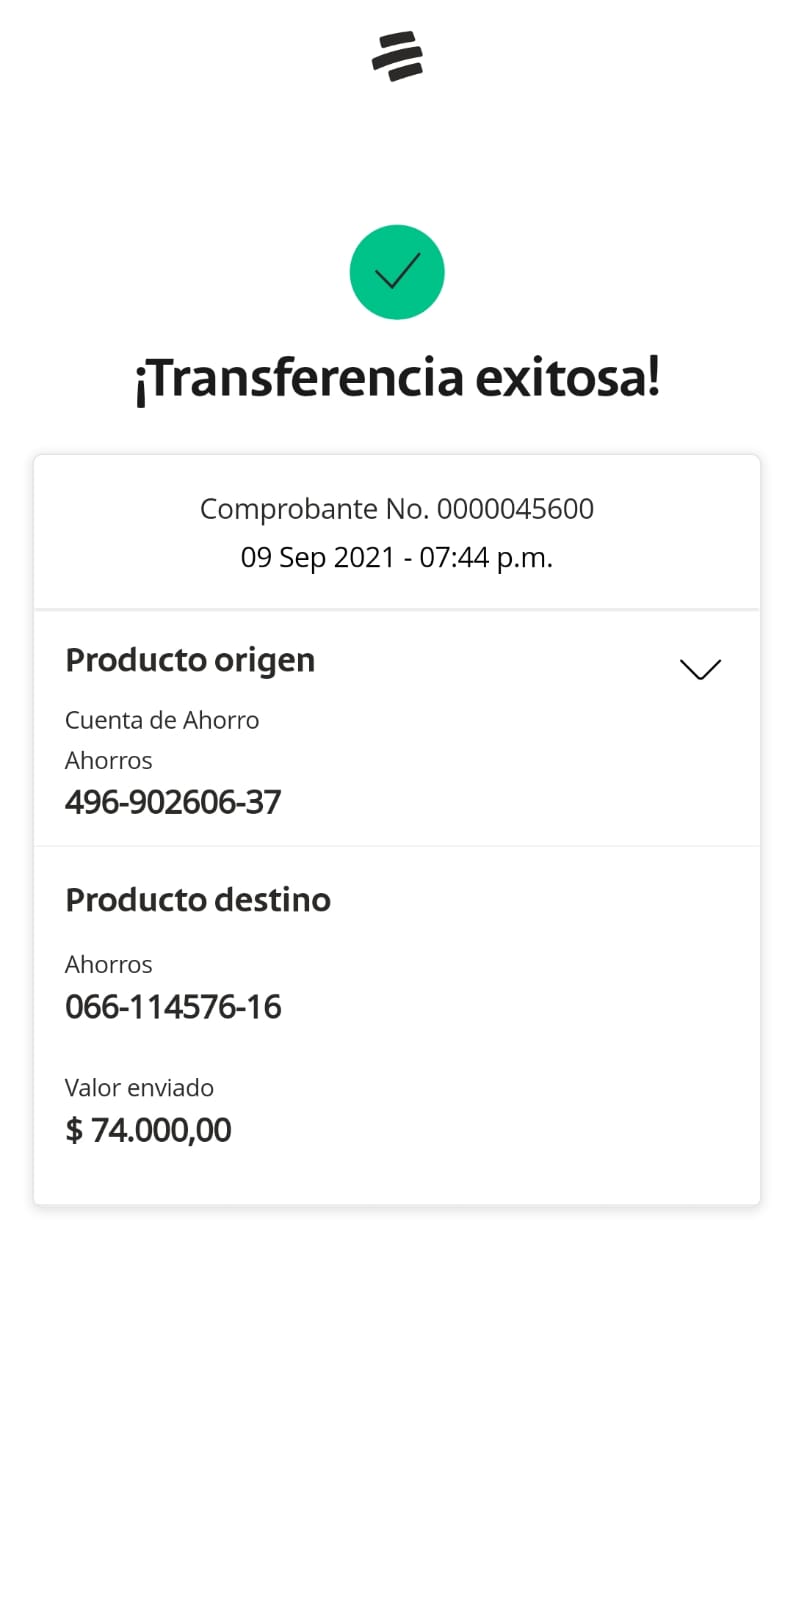Collapse the Producto origen section chevron
Screen dimensions: 793x1599
700,669
